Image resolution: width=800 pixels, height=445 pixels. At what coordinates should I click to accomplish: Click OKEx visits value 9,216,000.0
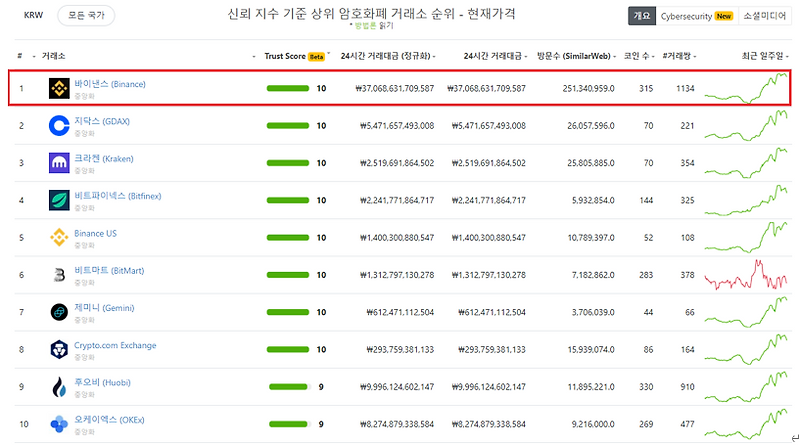[593, 424]
